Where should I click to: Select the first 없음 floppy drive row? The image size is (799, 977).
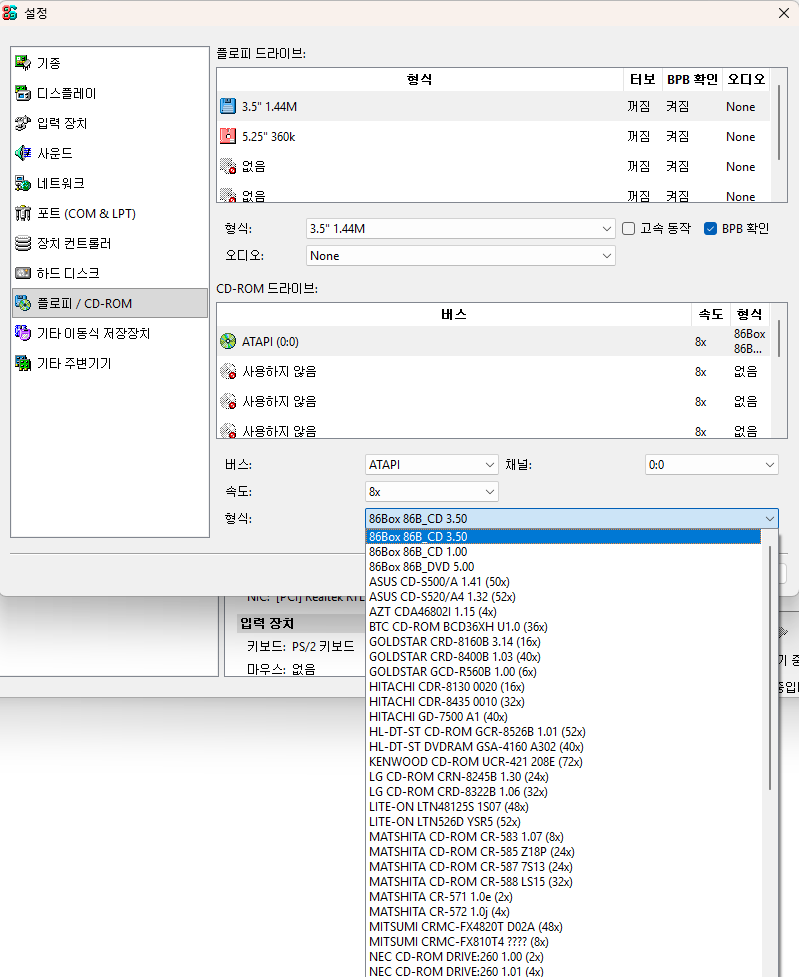click(494, 166)
